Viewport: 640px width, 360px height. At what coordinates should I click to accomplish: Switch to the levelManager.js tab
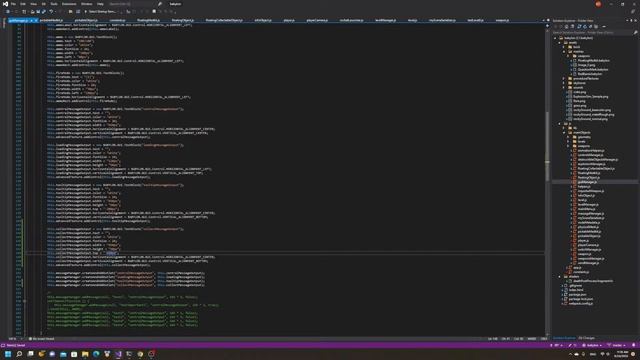point(385,20)
